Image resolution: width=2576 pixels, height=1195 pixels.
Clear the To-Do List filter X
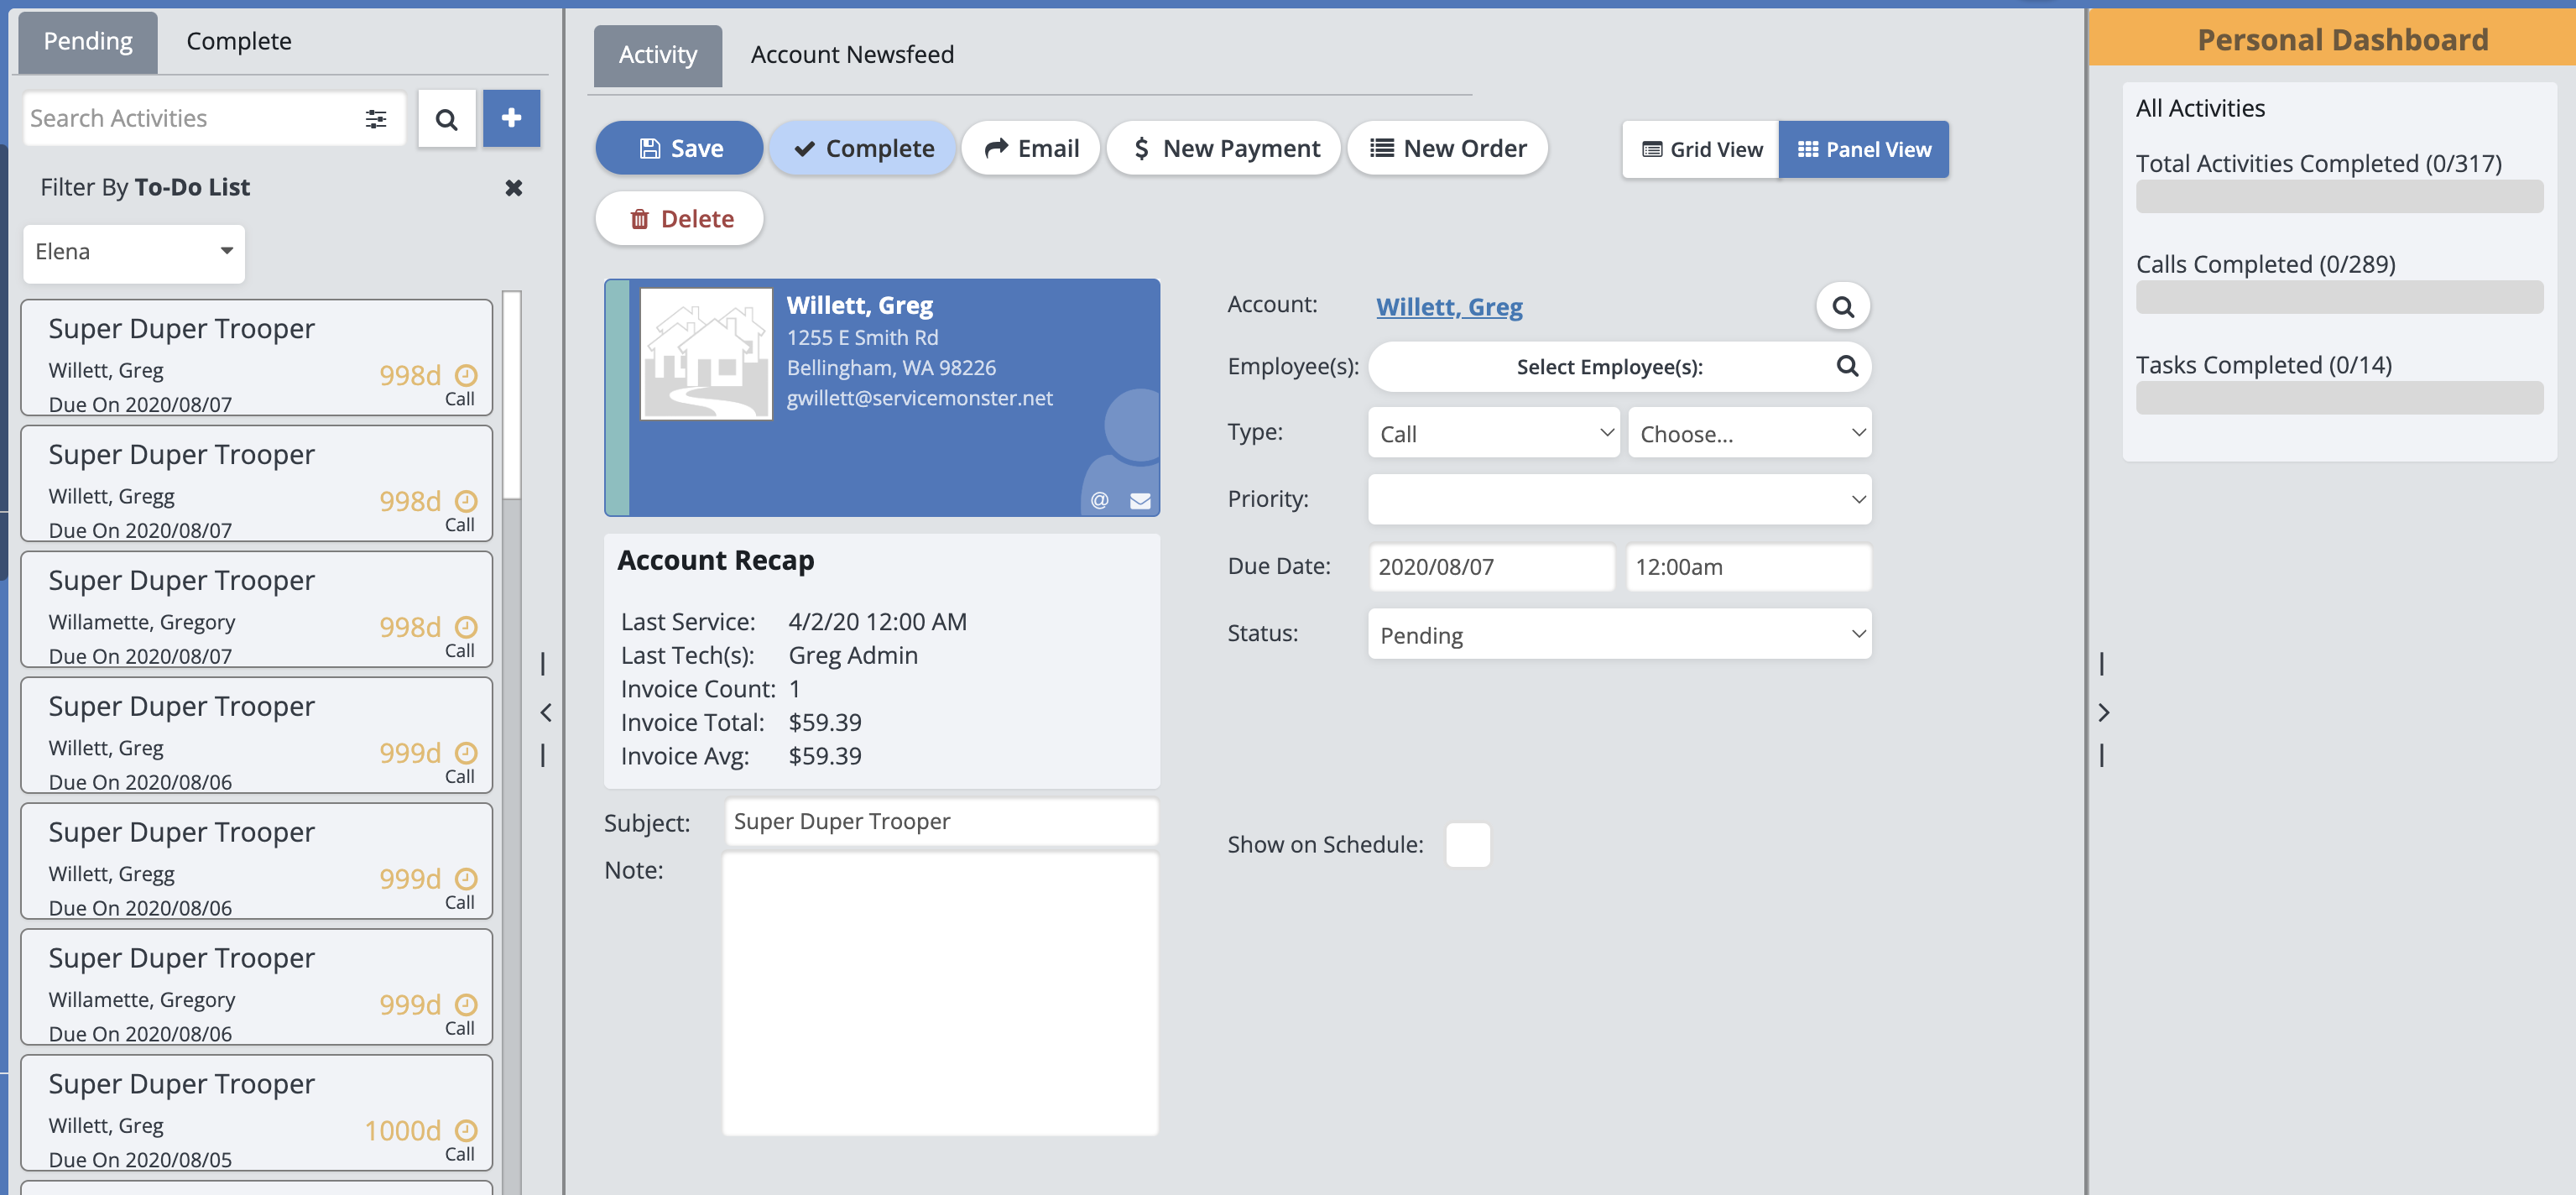pyautogui.click(x=513, y=187)
